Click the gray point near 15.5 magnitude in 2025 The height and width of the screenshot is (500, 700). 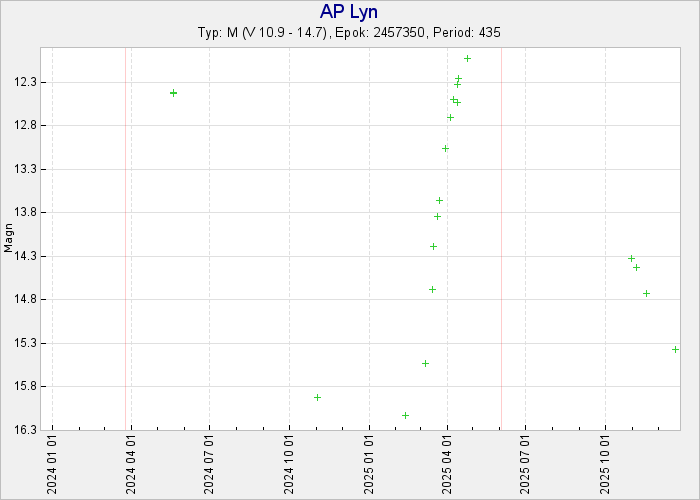coord(425,363)
